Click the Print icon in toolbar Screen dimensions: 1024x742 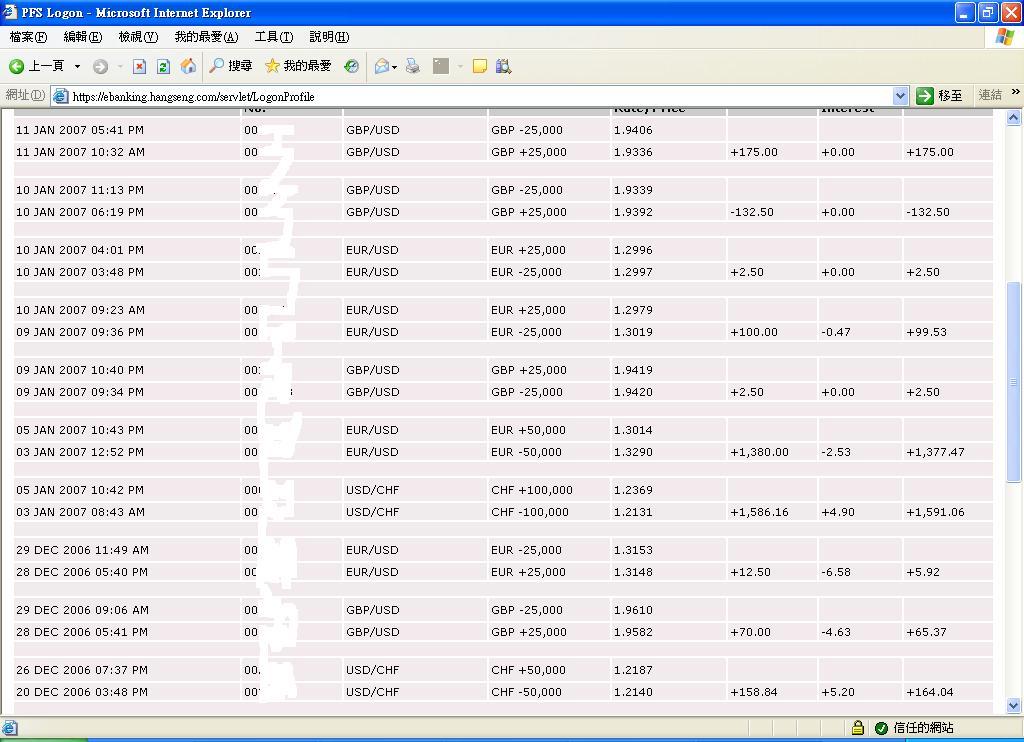[412, 67]
